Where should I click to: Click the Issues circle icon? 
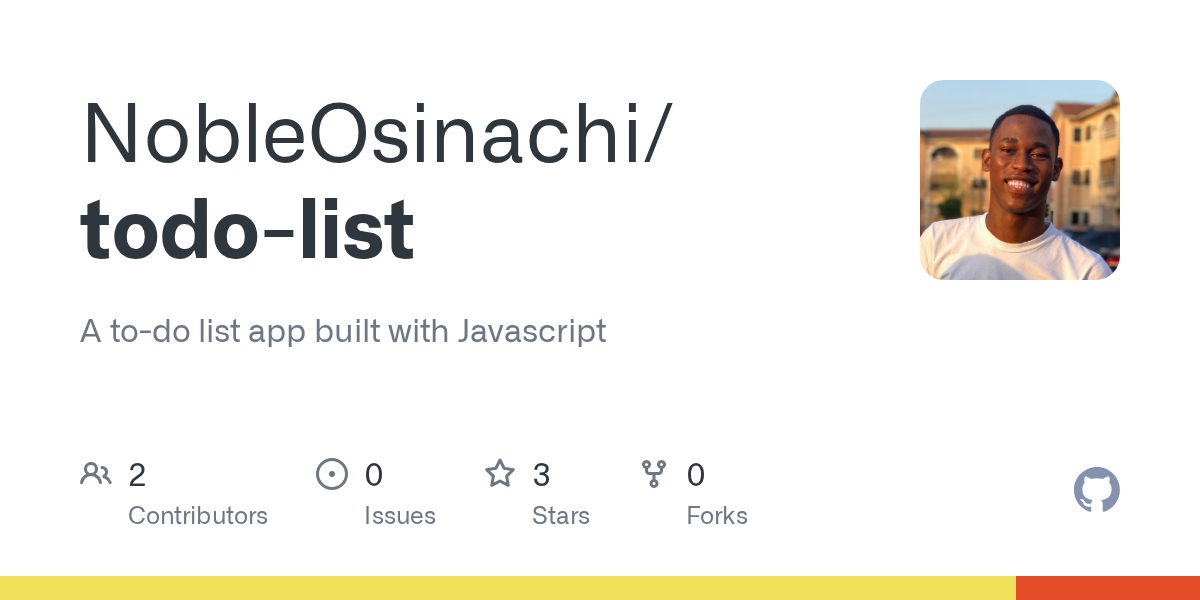332,473
